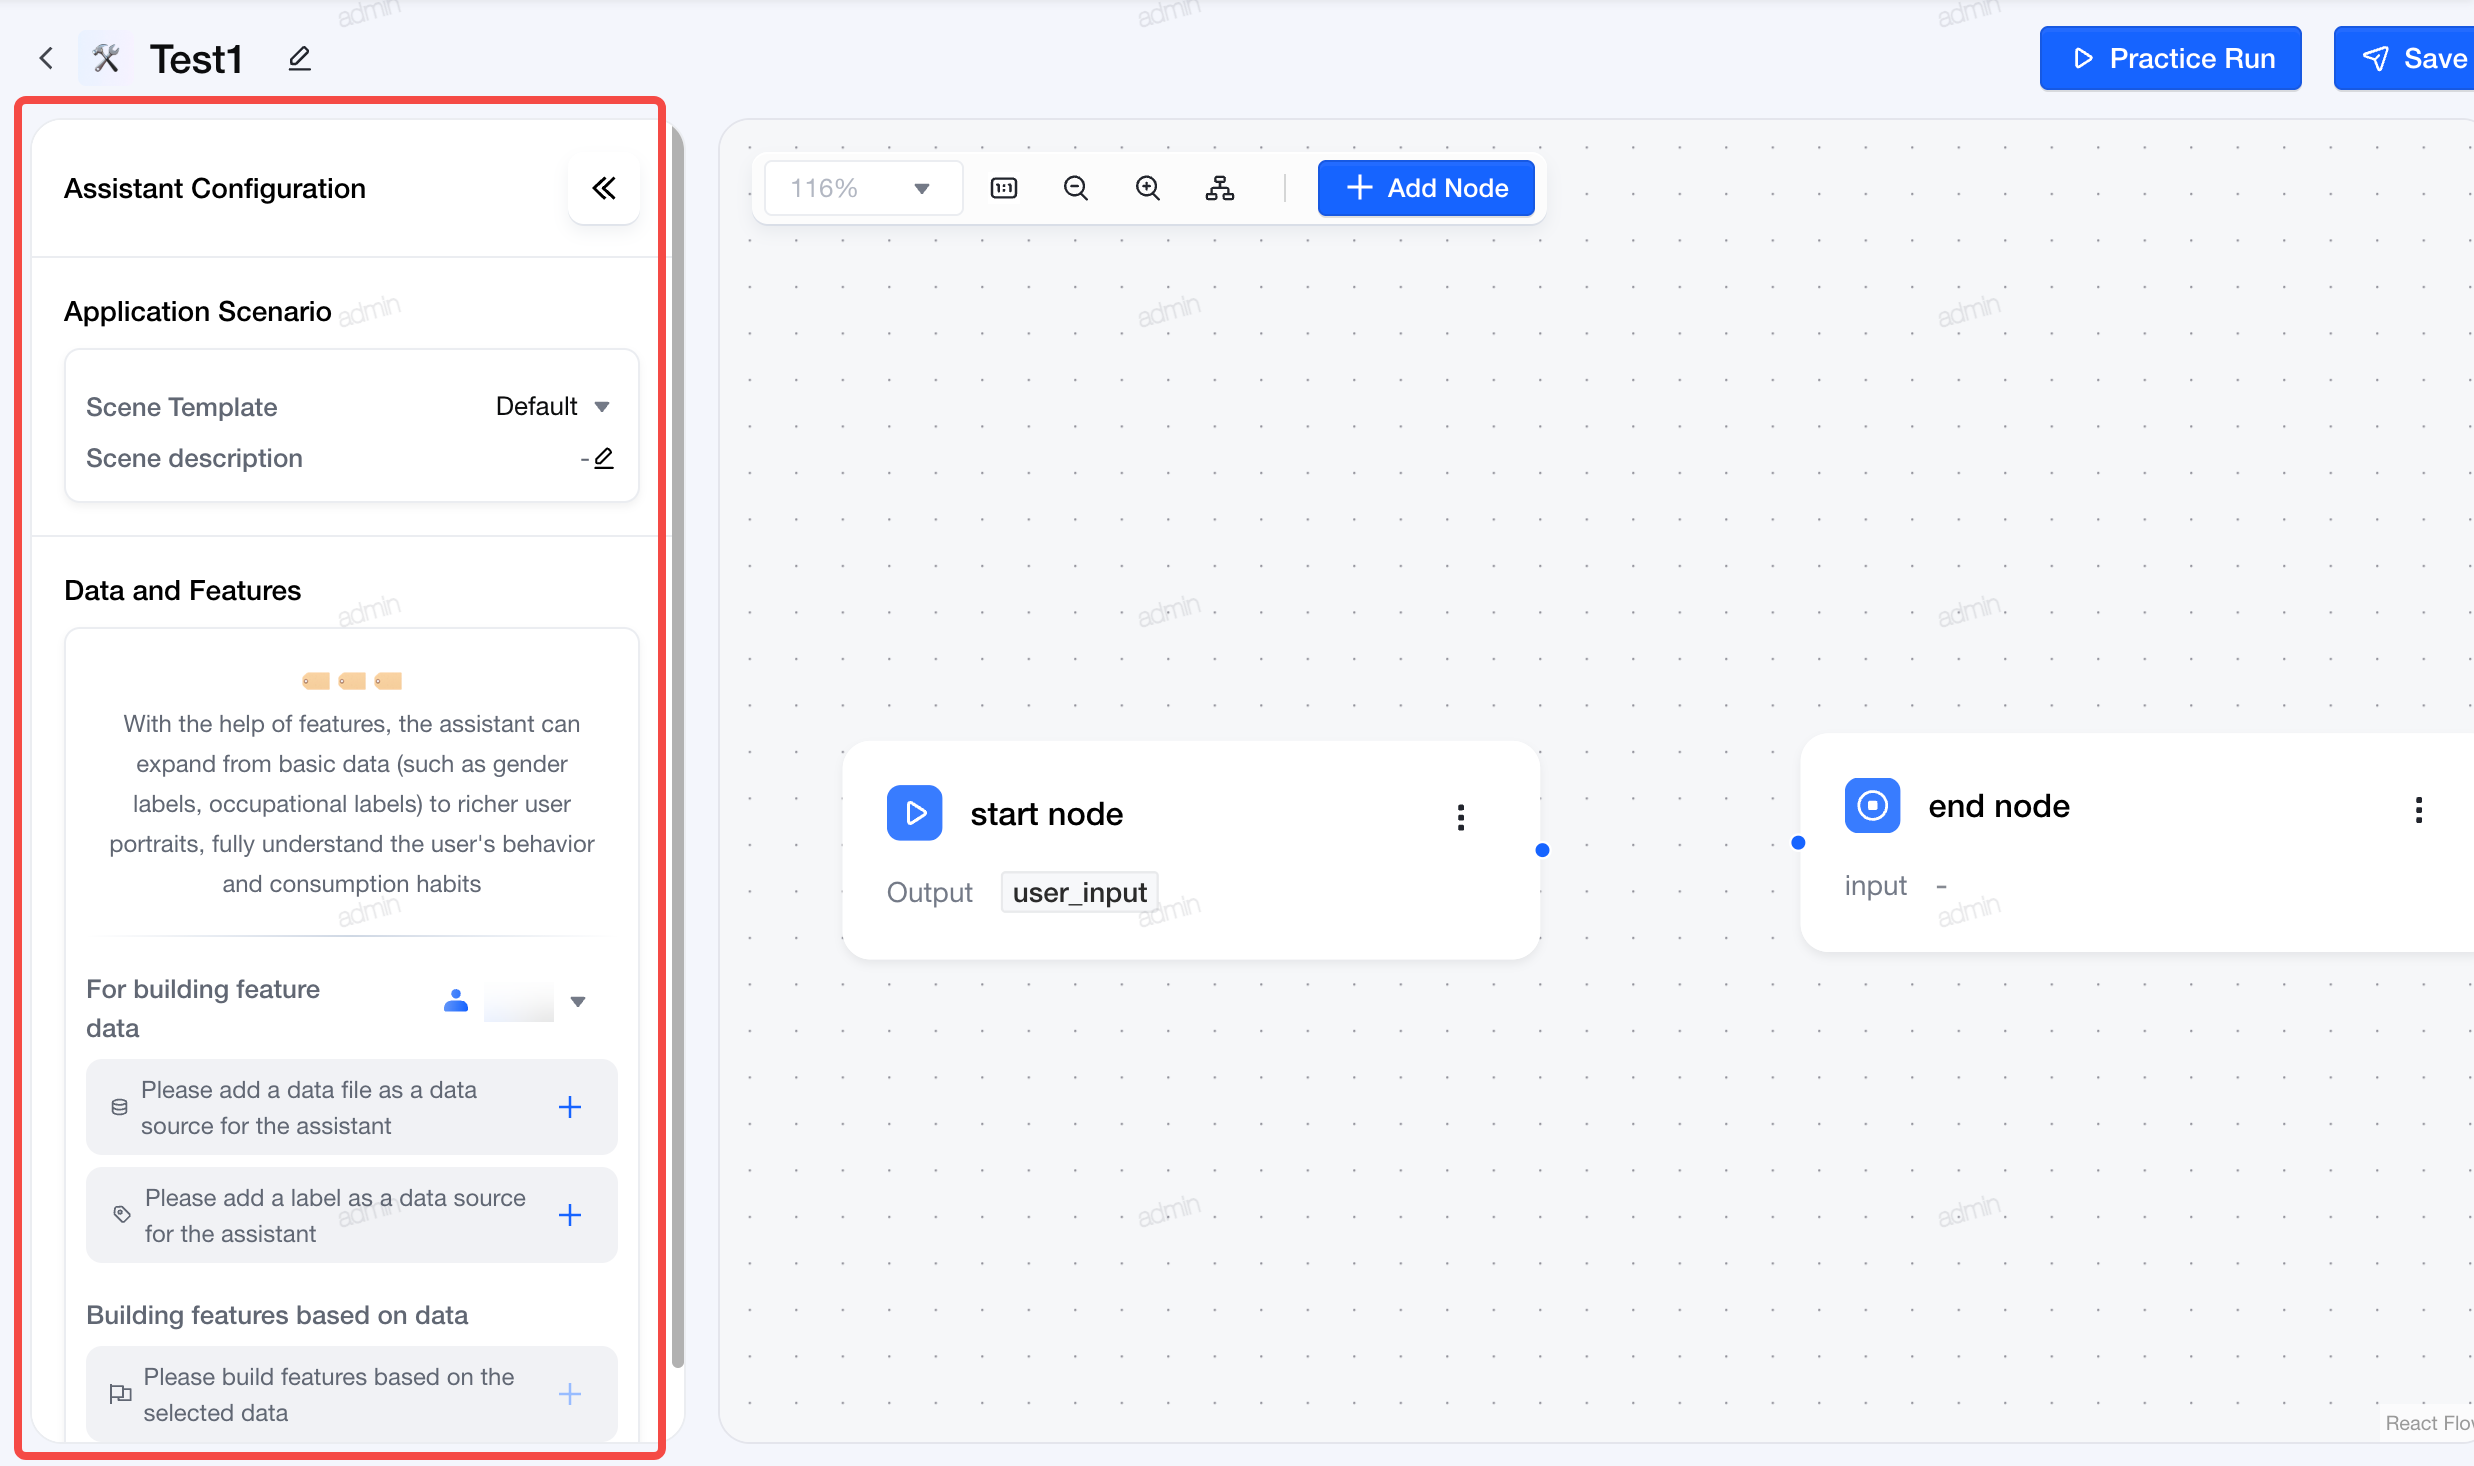Edit the Test1 title with pencil icon

(299, 58)
